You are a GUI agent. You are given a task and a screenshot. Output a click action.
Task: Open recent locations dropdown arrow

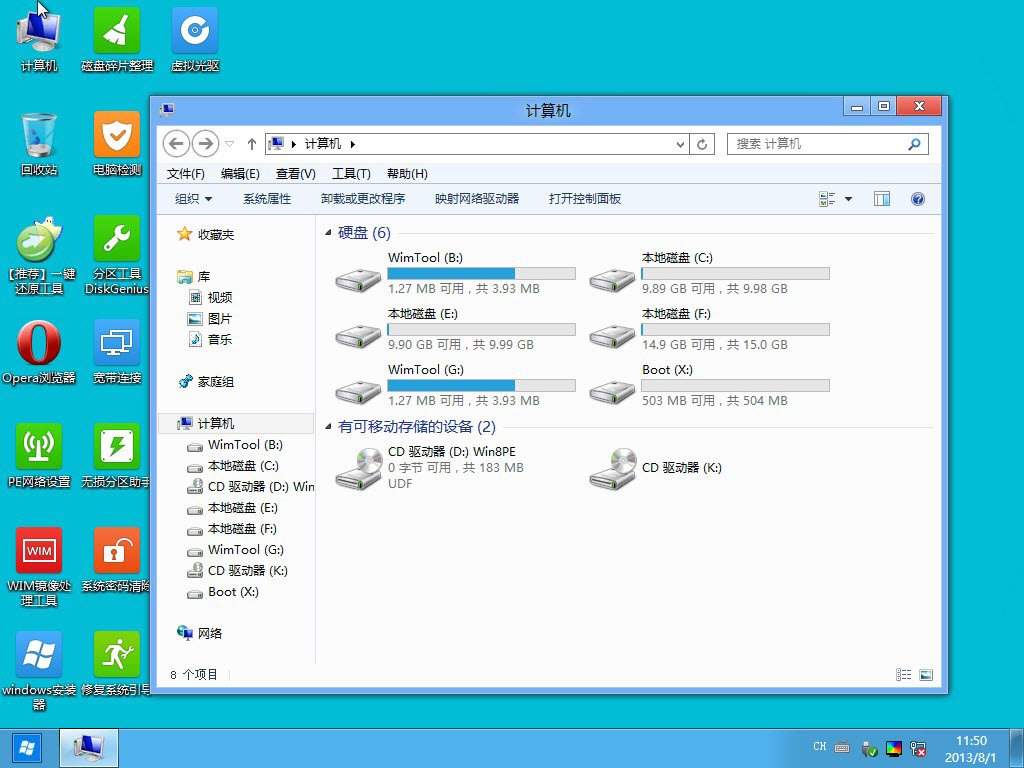coord(229,144)
